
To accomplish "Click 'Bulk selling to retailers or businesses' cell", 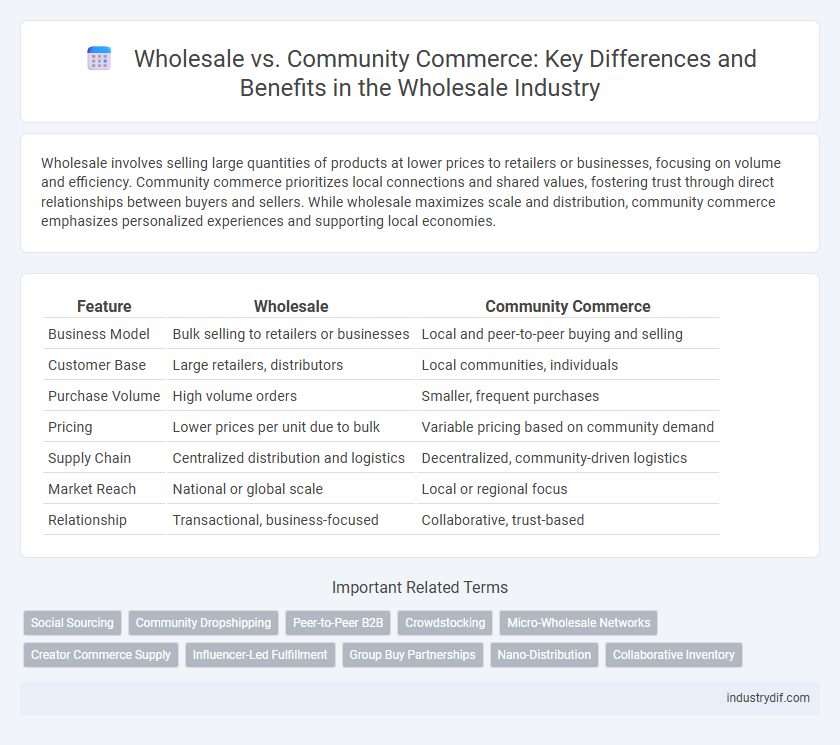I will [291, 334].
